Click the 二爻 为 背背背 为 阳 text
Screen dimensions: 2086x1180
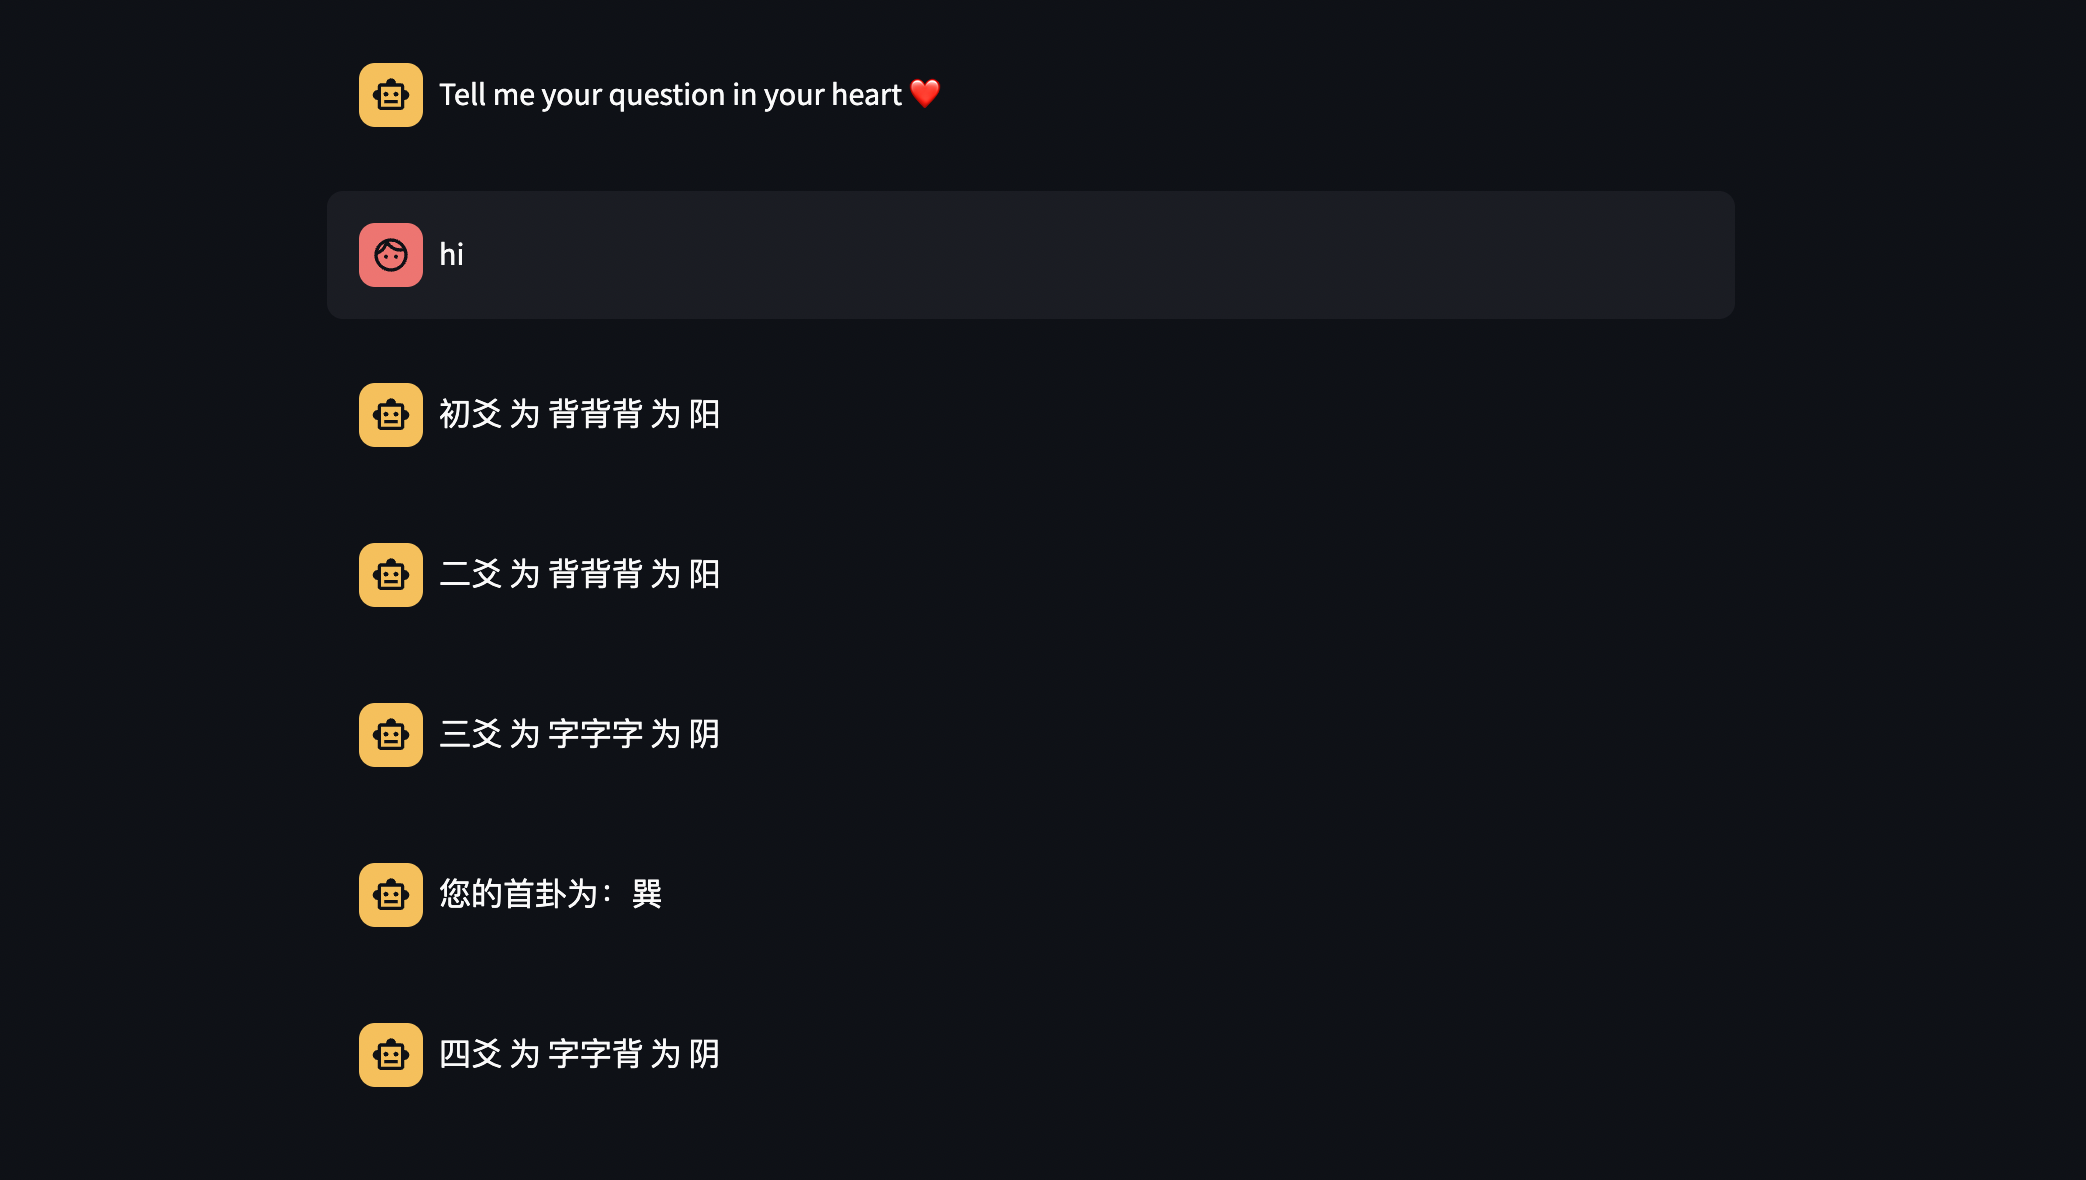[579, 574]
